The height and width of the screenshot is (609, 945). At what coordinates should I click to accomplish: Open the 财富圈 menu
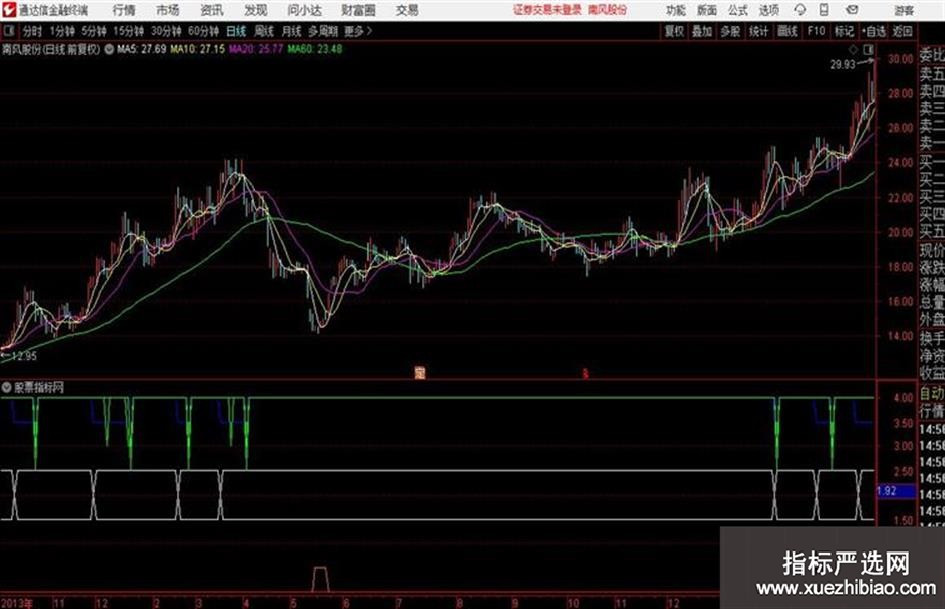358,10
